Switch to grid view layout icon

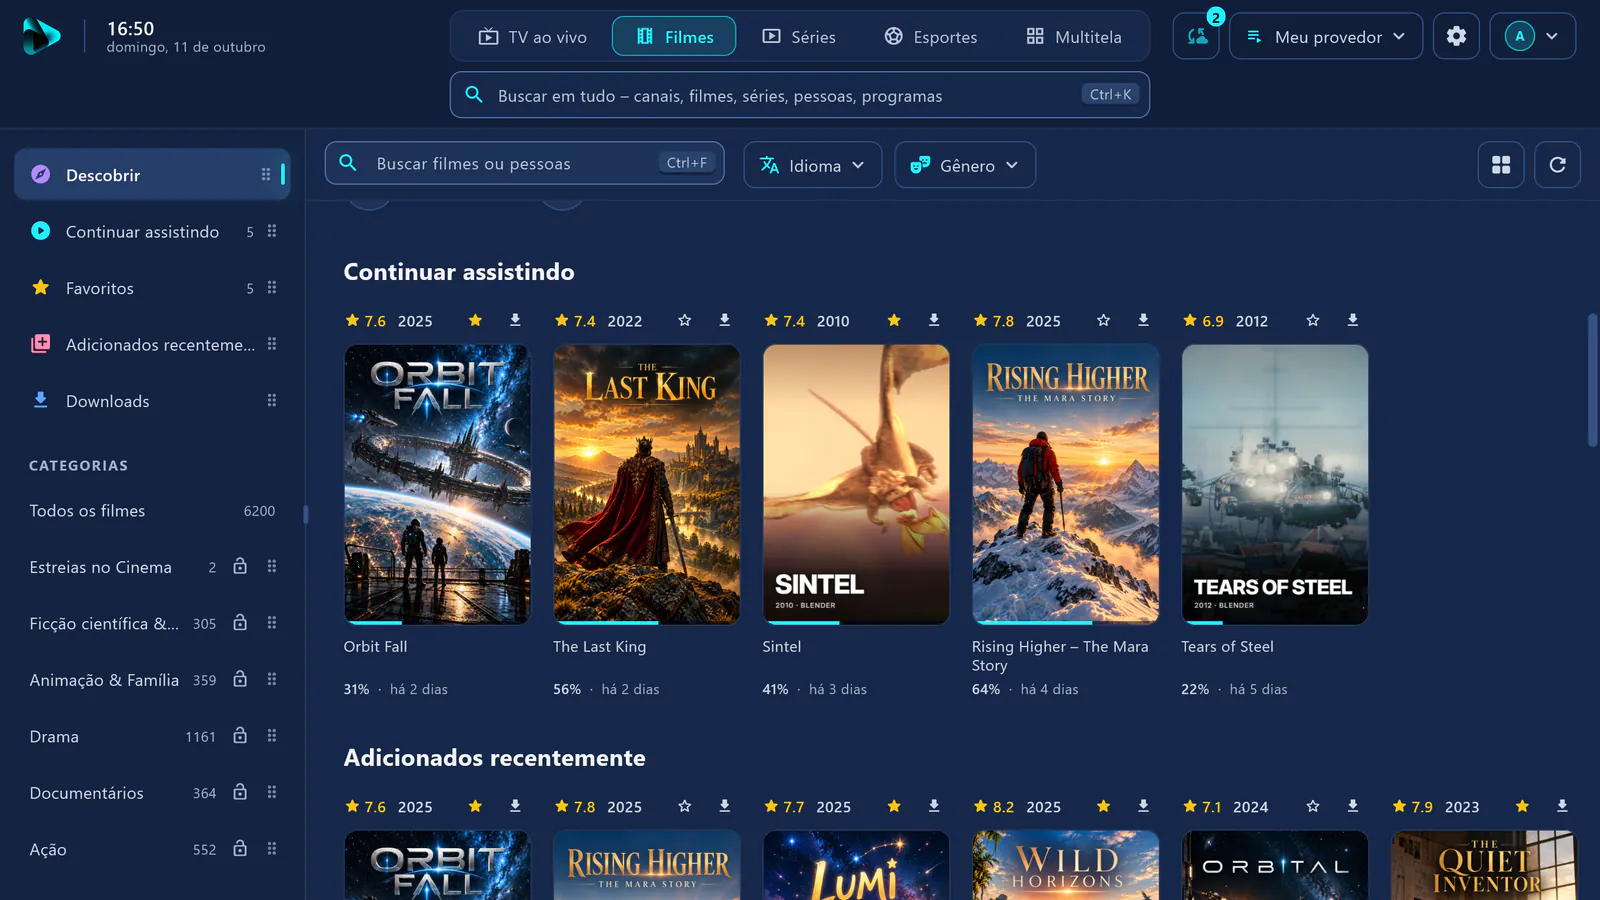coord(1501,165)
